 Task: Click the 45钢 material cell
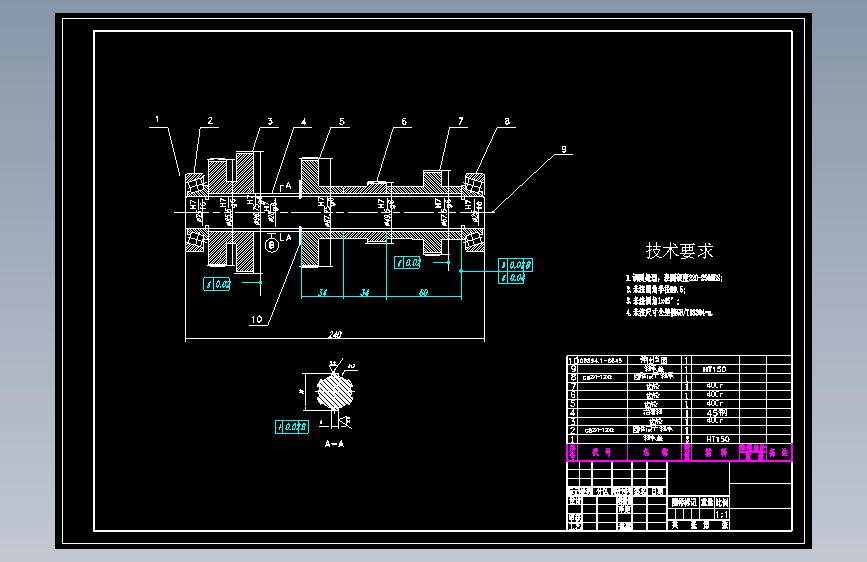point(717,412)
